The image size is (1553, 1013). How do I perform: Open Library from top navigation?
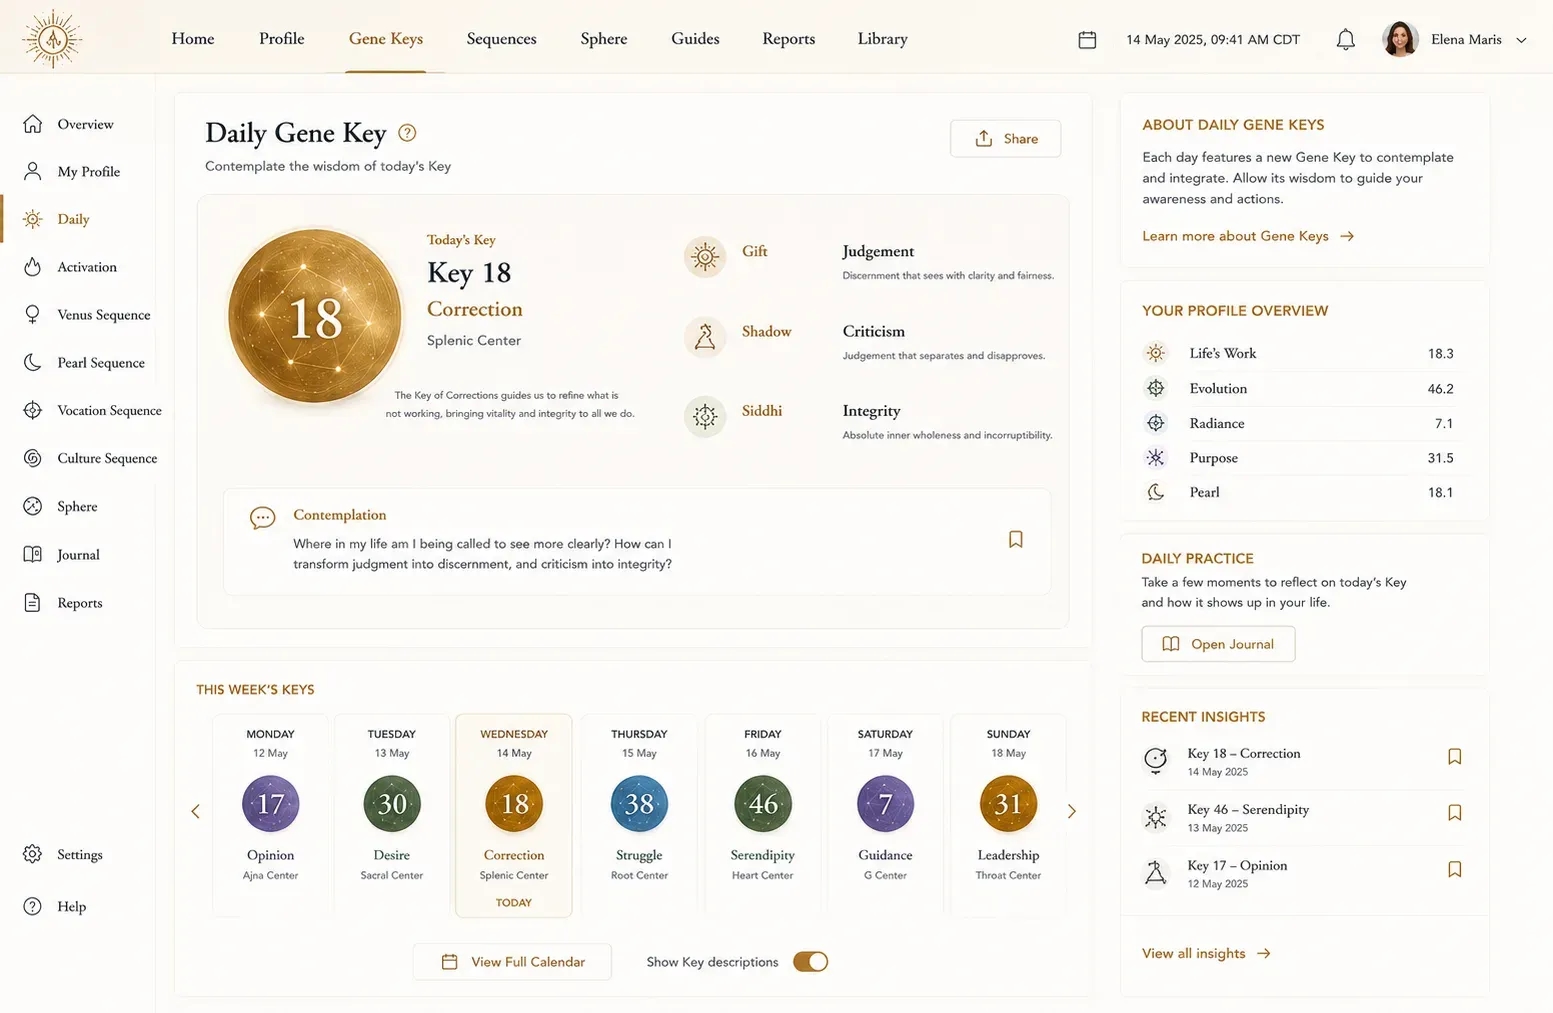tap(883, 38)
